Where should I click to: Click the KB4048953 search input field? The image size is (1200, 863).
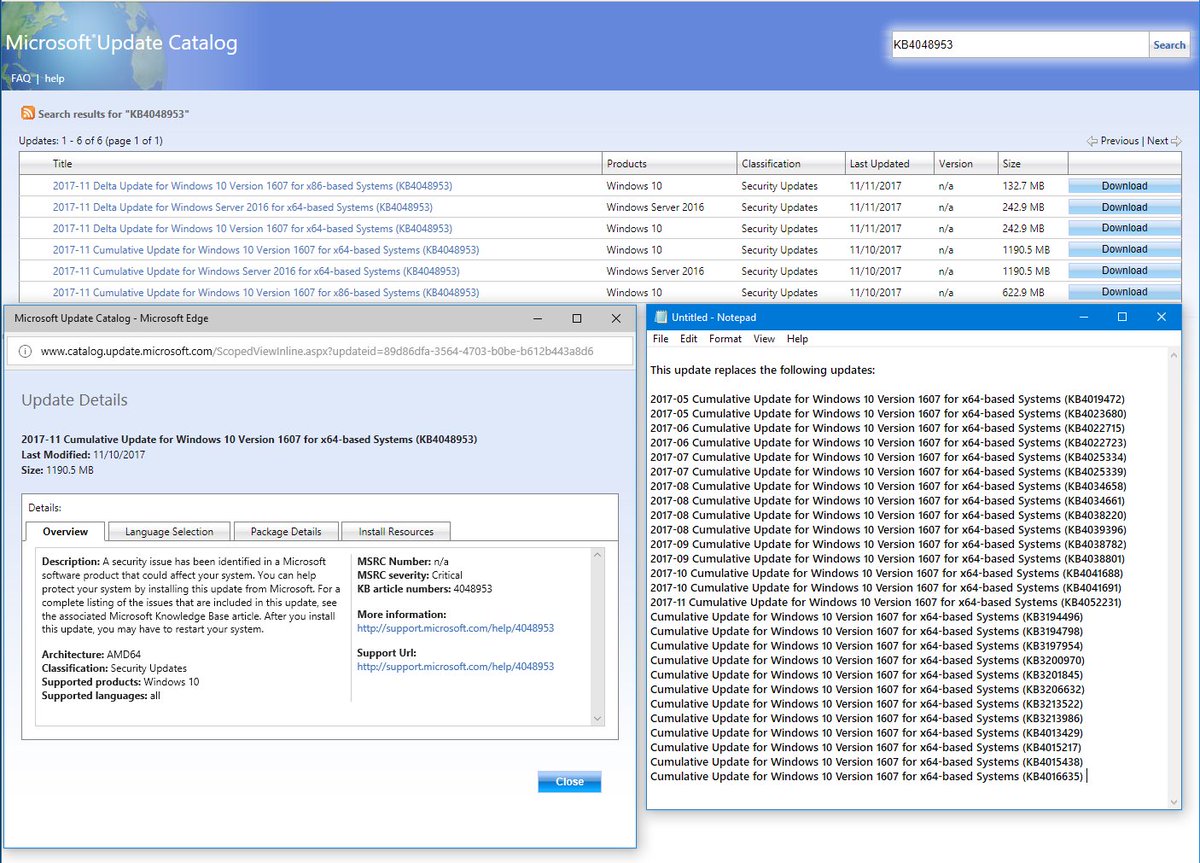tap(1017, 44)
